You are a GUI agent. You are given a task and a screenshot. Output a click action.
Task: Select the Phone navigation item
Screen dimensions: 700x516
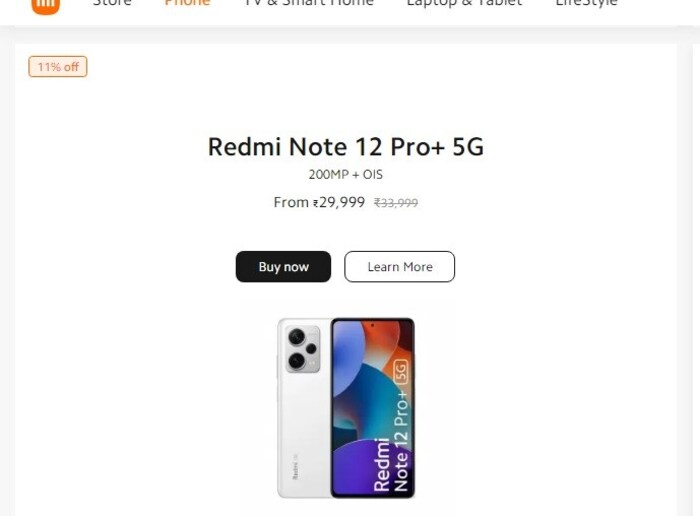(x=187, y=3)
